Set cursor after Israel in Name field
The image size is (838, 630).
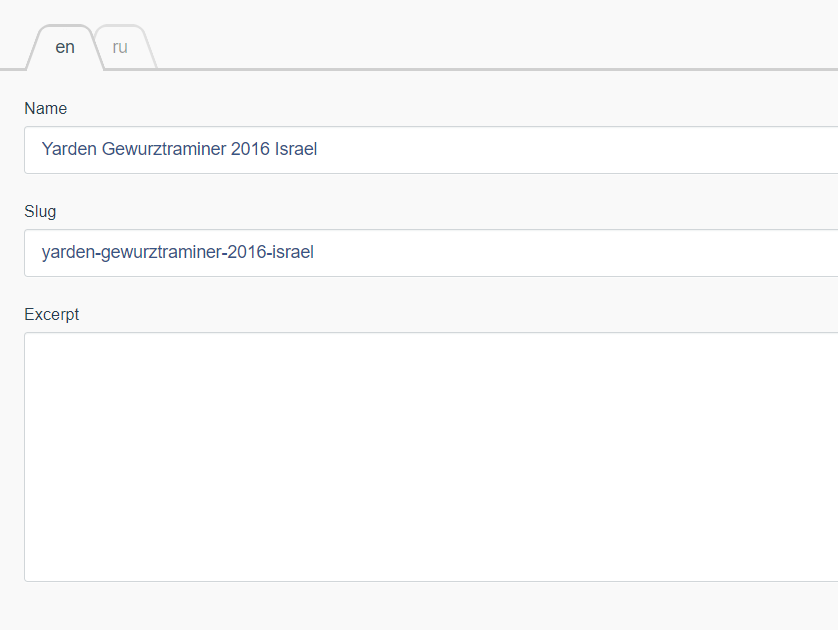[319, 149]
